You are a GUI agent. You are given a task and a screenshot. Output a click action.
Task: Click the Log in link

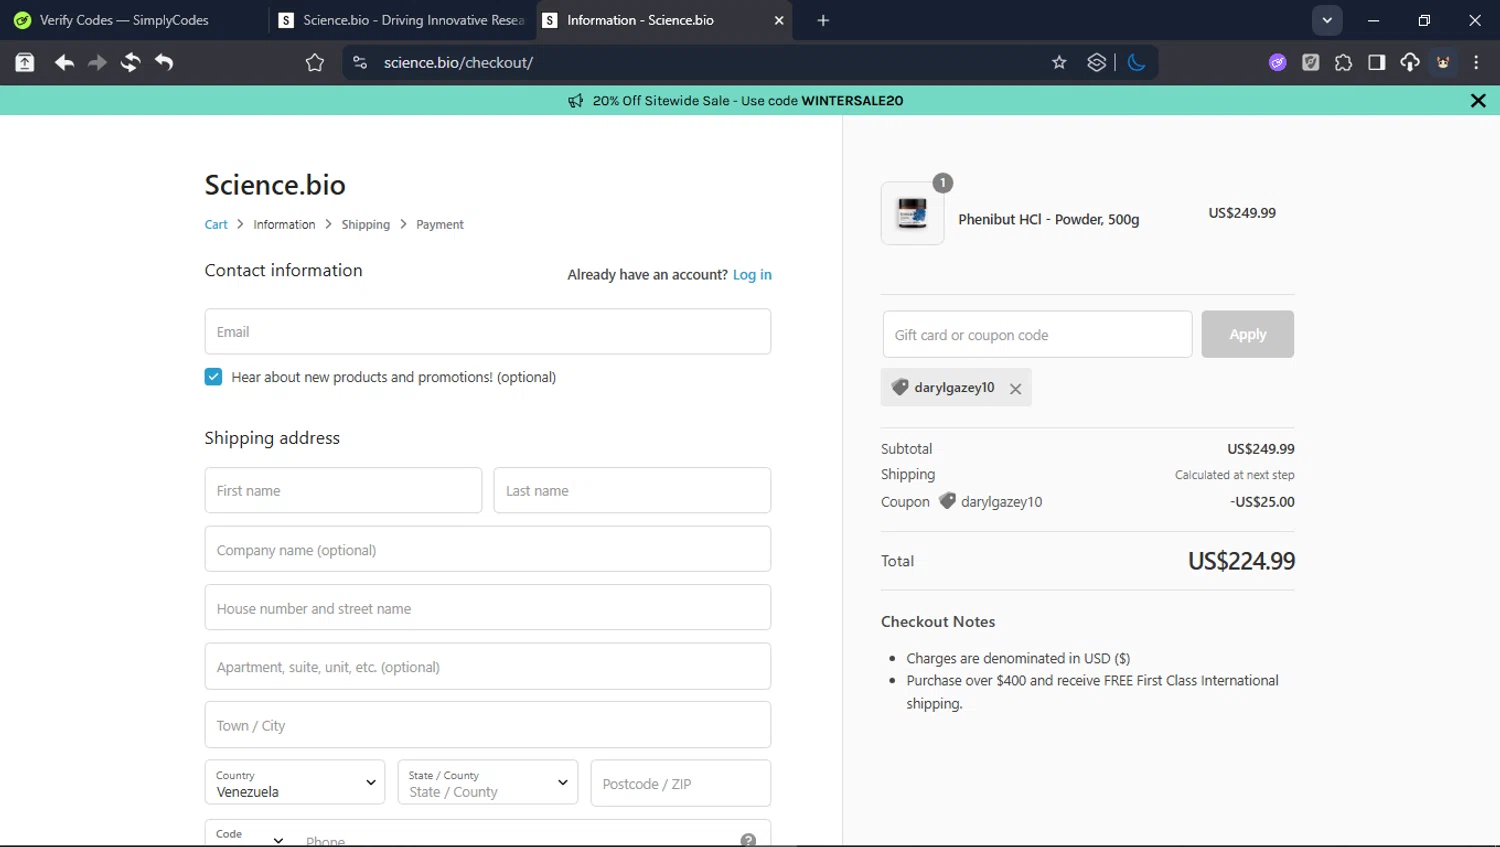(752, 275)
